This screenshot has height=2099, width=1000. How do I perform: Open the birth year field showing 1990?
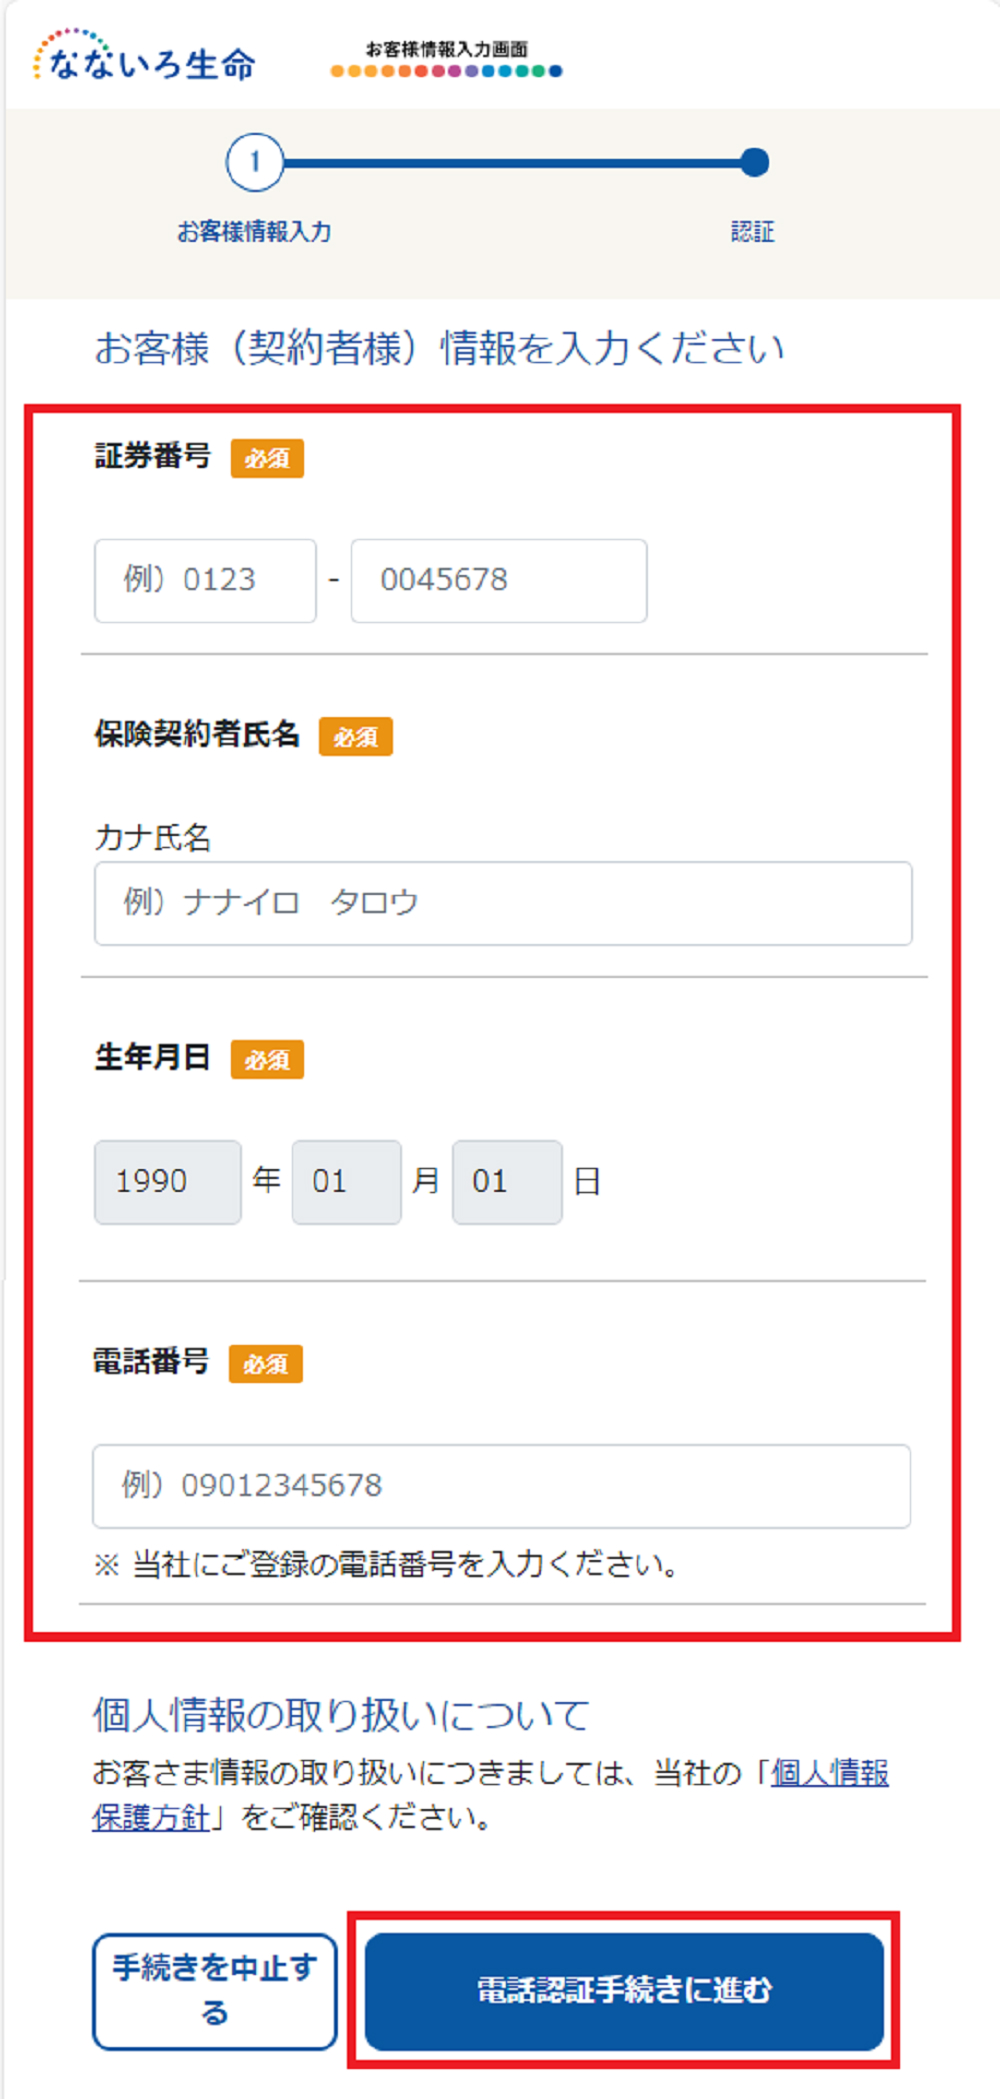point(168,1182)
